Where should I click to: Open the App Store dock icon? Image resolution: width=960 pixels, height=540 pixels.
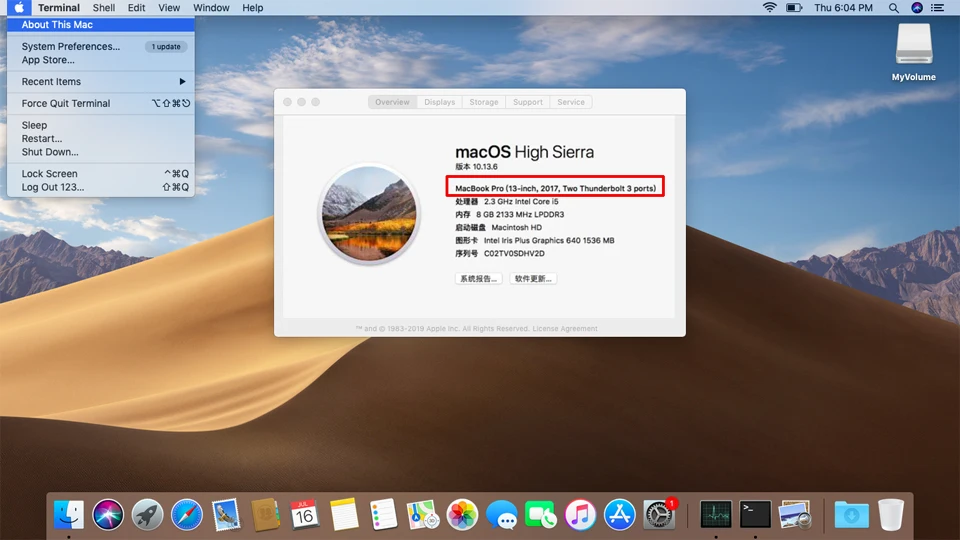(620, 515)
